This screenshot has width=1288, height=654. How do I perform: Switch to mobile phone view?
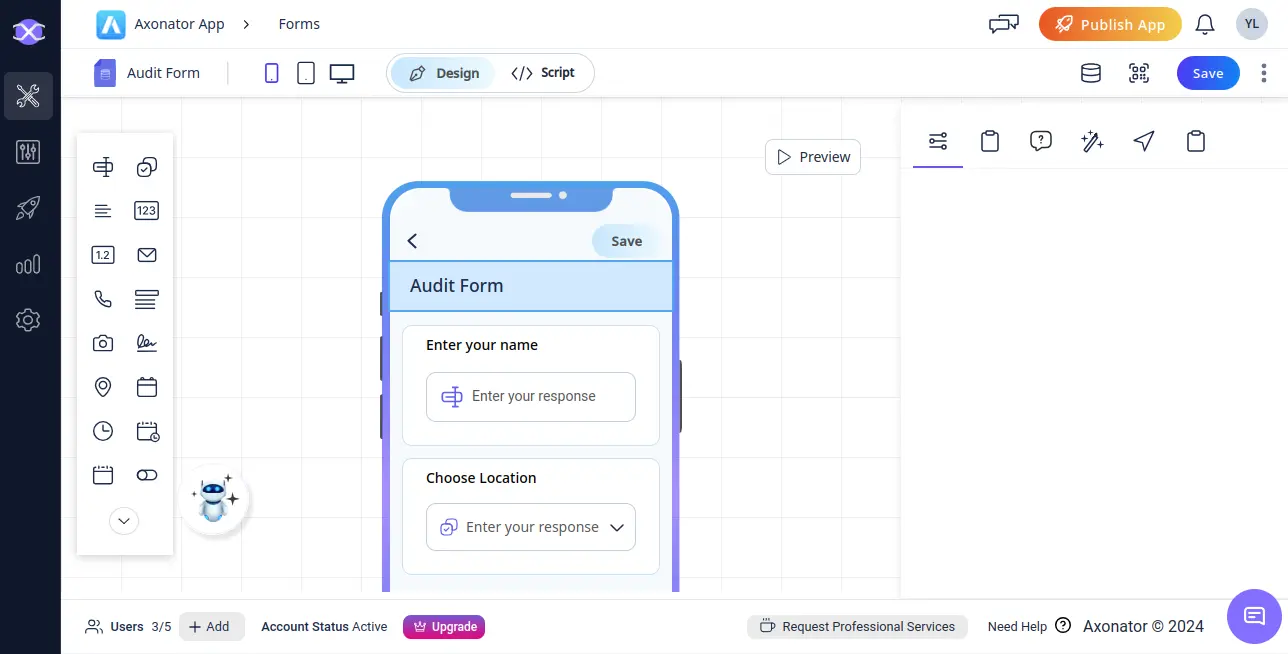[x=271, y=73]
